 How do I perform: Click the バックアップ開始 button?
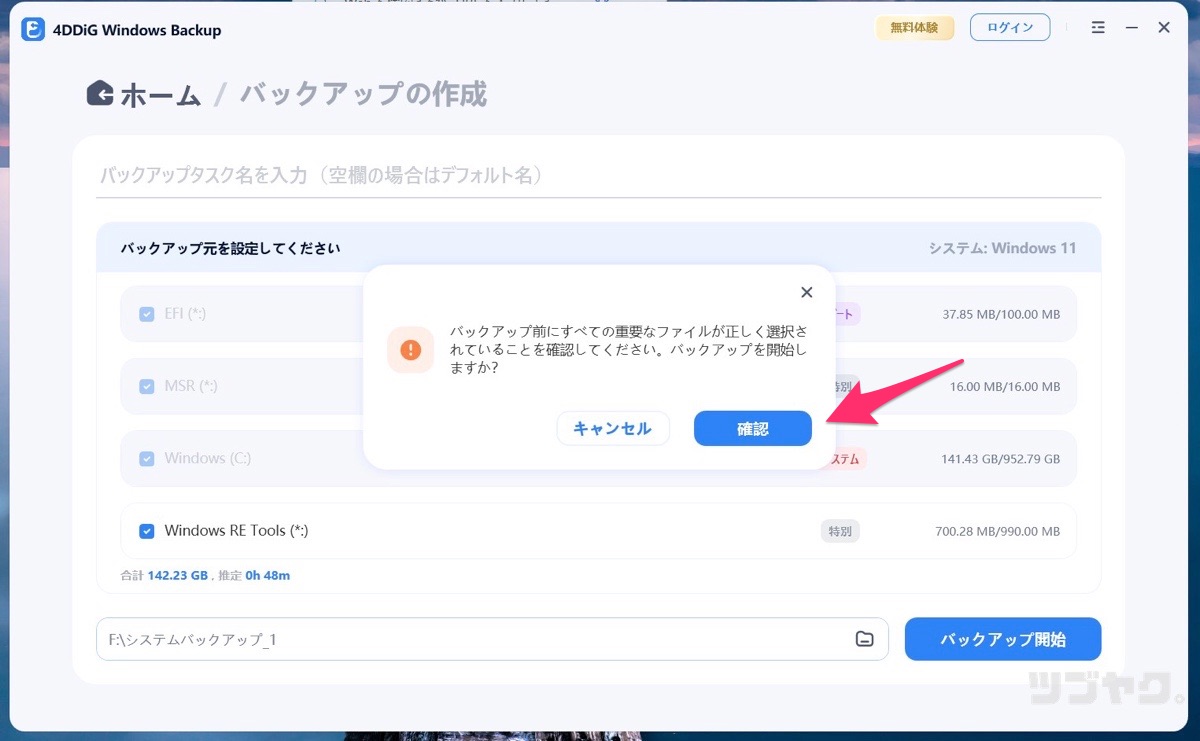[x=1002, y=639]
